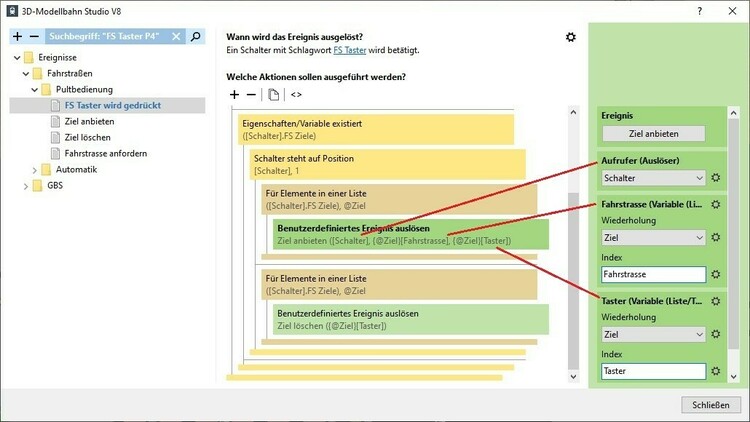Open the gear beside the Fahrstrasse index field
The image size is (750, 422).
pyautogui.click(x=716, y=274)
